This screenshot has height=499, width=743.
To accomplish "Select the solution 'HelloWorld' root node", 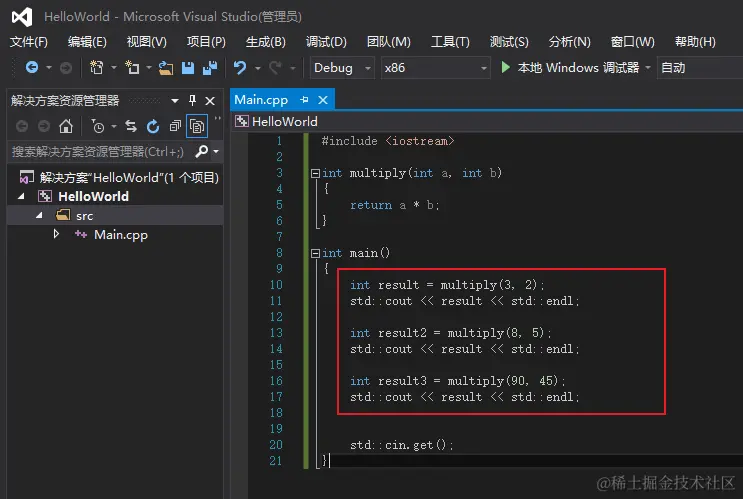I will (118, 177).
